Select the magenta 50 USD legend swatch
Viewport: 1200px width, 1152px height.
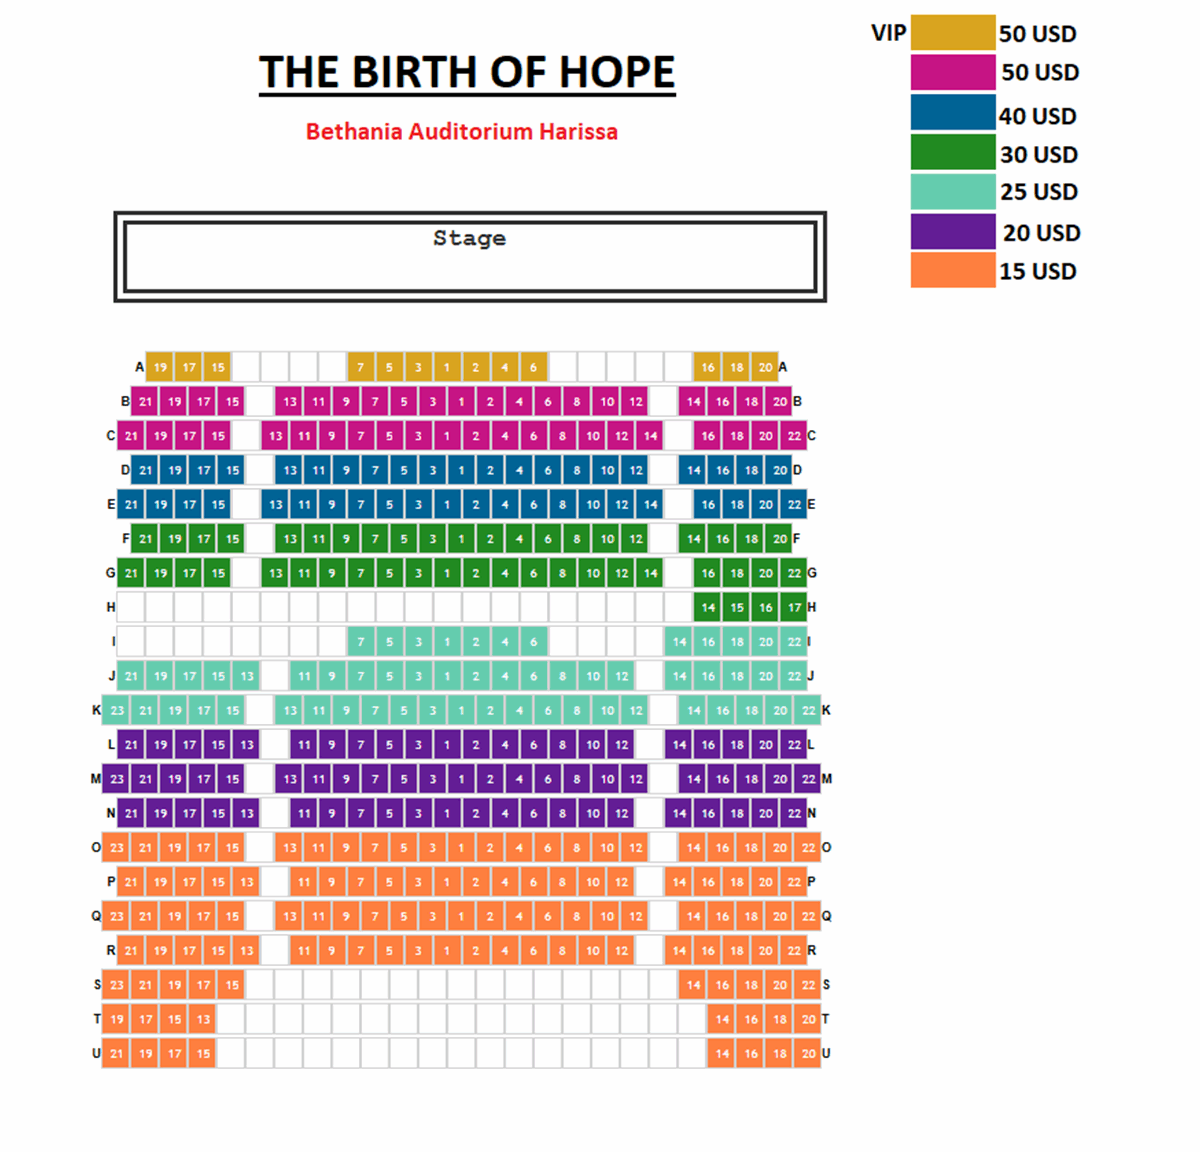coord(952,72)
